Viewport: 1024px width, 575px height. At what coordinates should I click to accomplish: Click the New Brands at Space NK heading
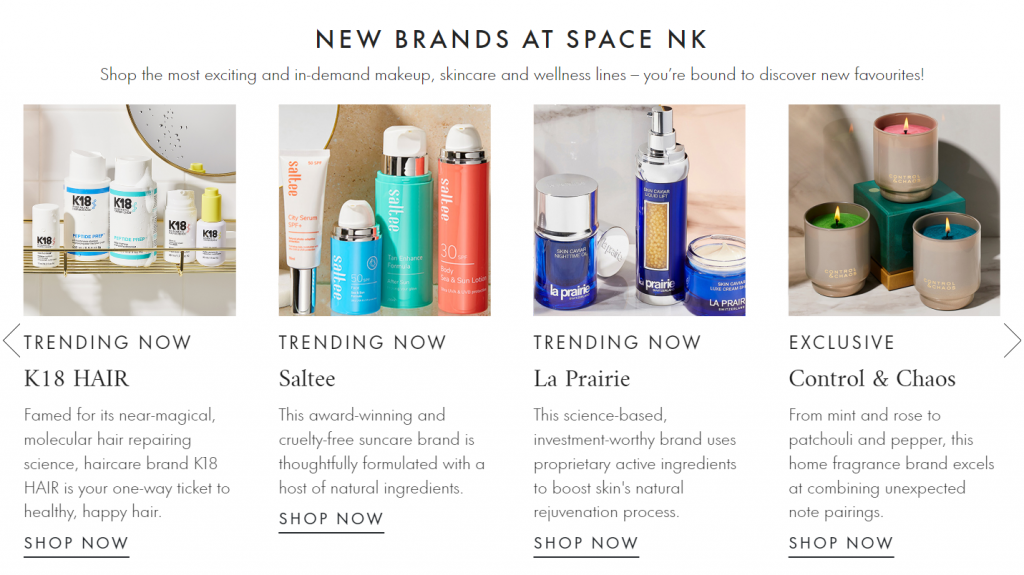[511, 39]
